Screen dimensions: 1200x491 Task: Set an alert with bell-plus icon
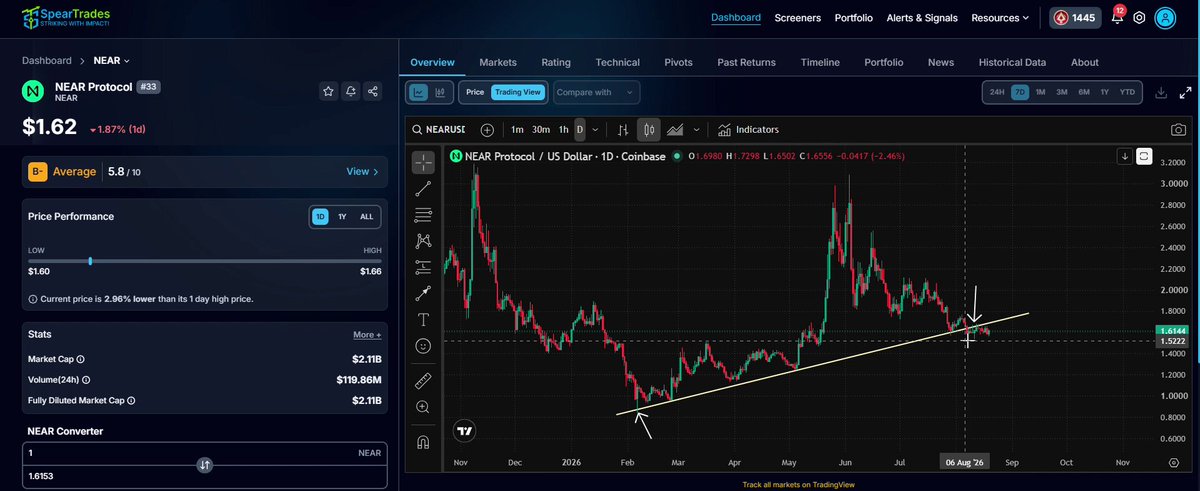[x=350, y=91]
